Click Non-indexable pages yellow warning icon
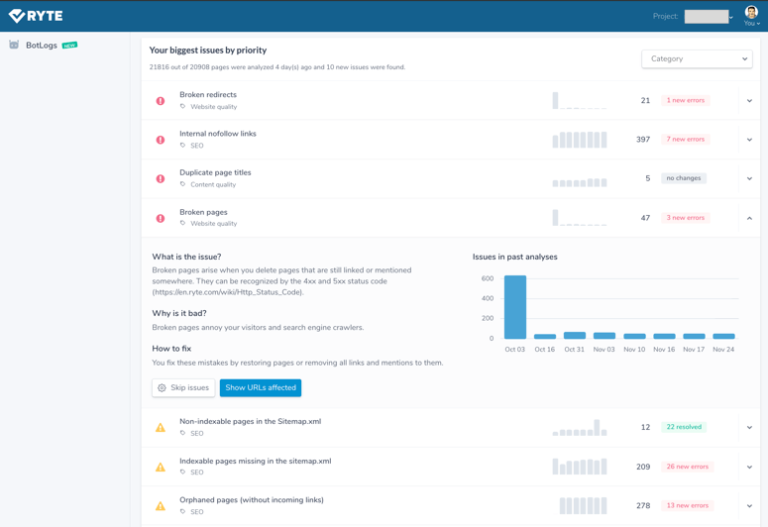 (x=160, y=428)
